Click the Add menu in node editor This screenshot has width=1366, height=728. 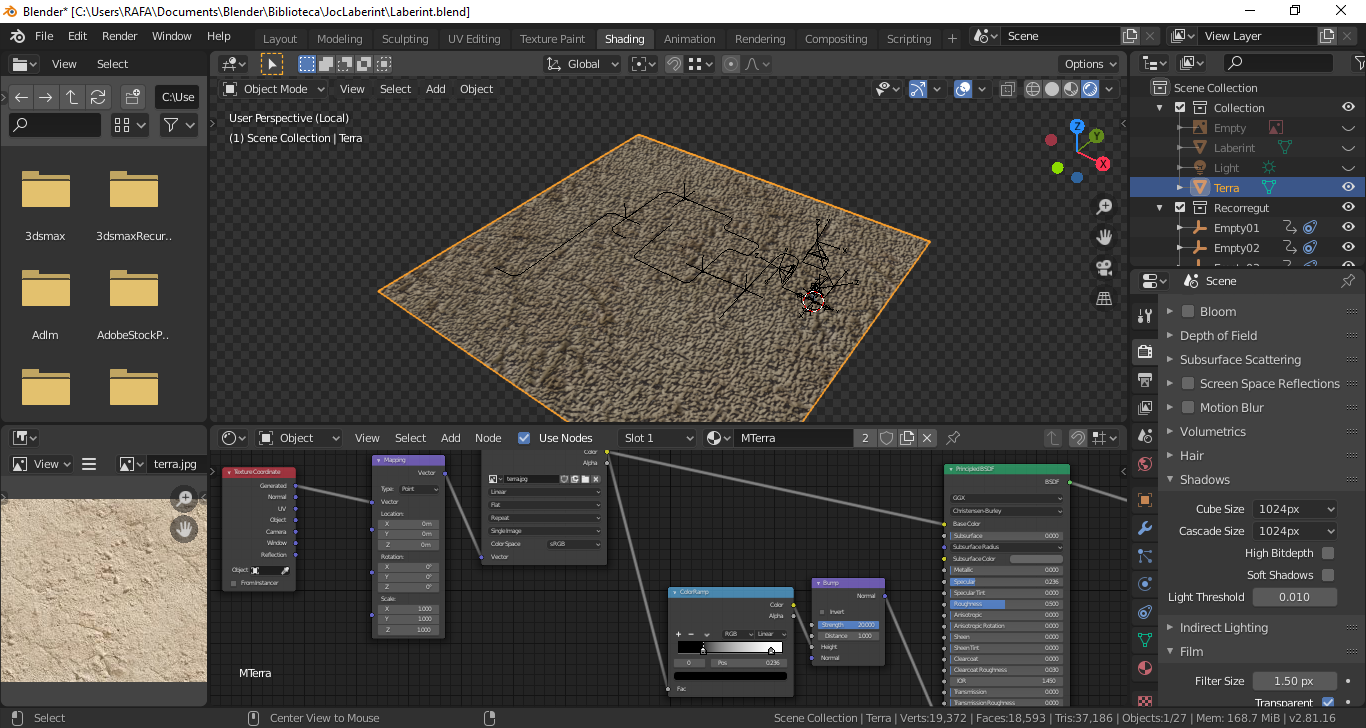451,438
